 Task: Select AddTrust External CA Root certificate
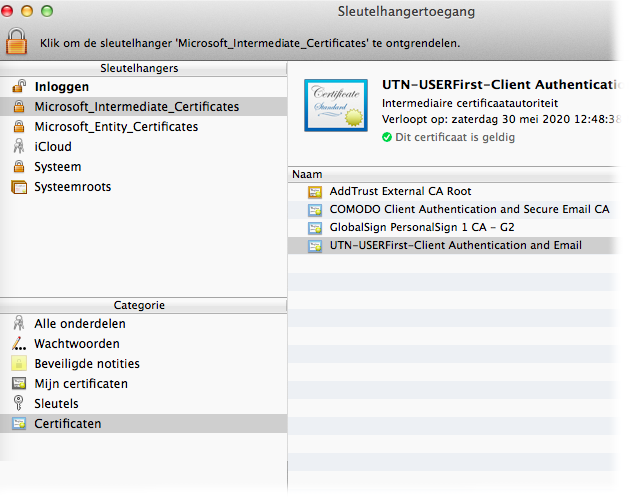(453, 191)
